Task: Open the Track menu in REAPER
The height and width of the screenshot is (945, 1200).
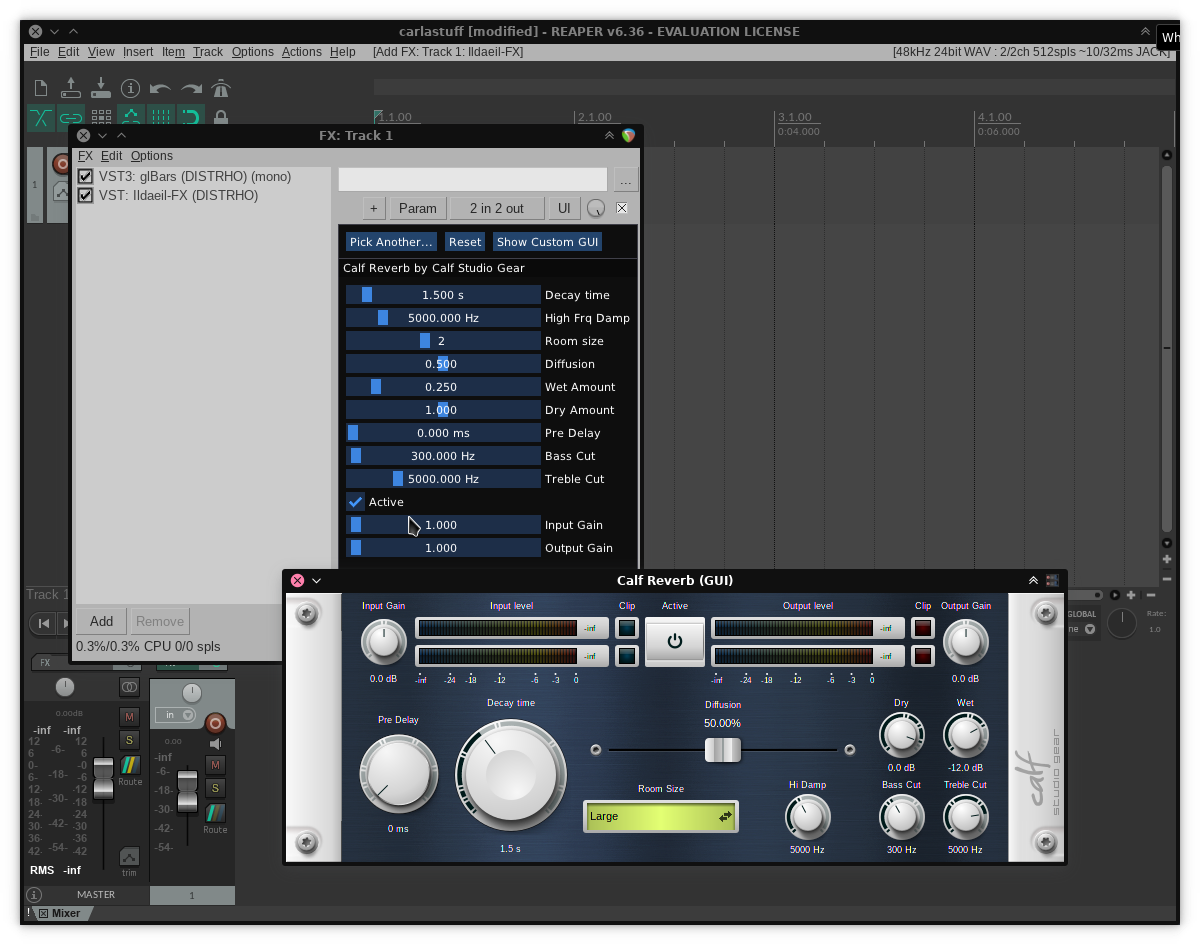Action: click(208, 52)
